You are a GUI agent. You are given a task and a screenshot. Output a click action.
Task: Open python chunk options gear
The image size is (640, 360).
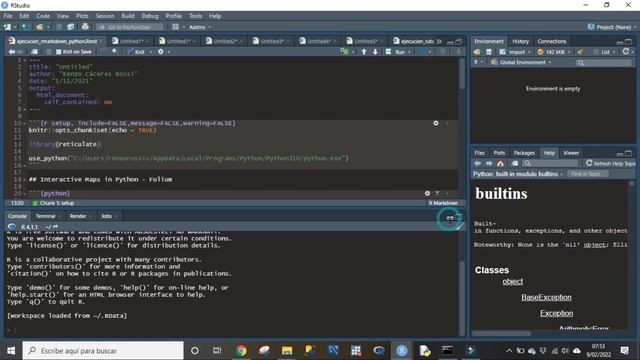coord(427,193)
